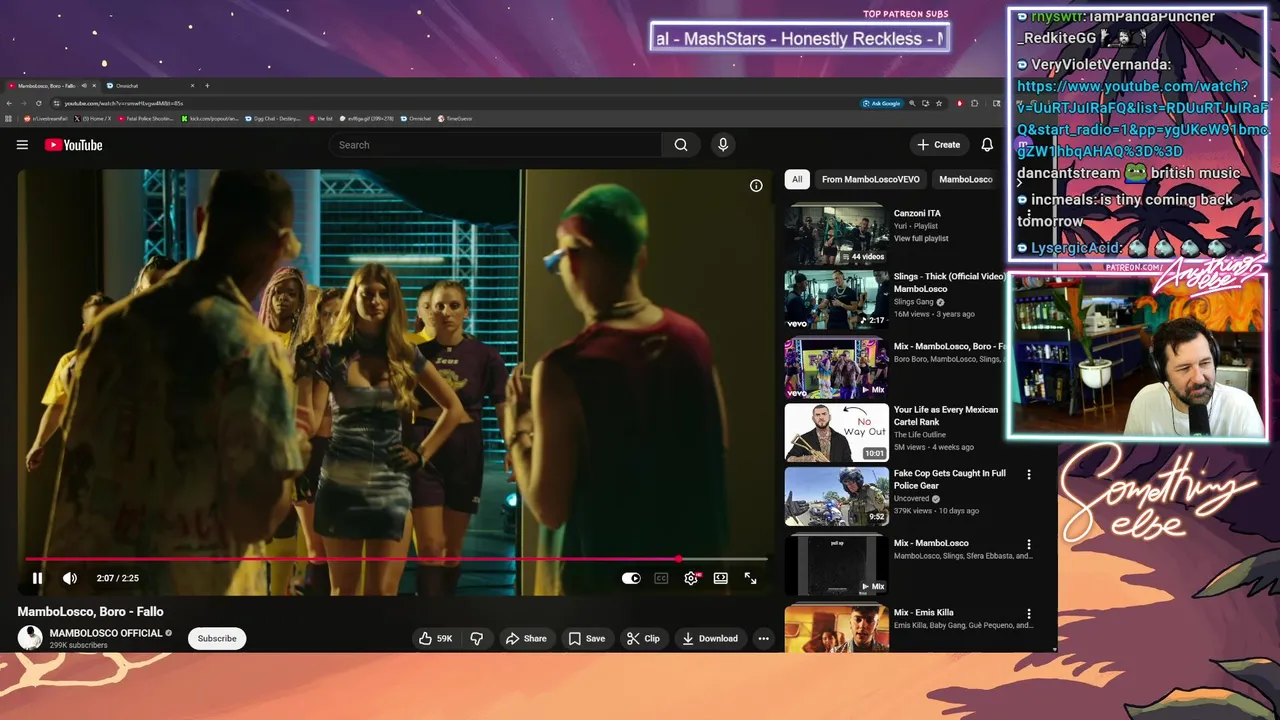
Task: Like the video with thumbs up
Action: pos(436,638)
